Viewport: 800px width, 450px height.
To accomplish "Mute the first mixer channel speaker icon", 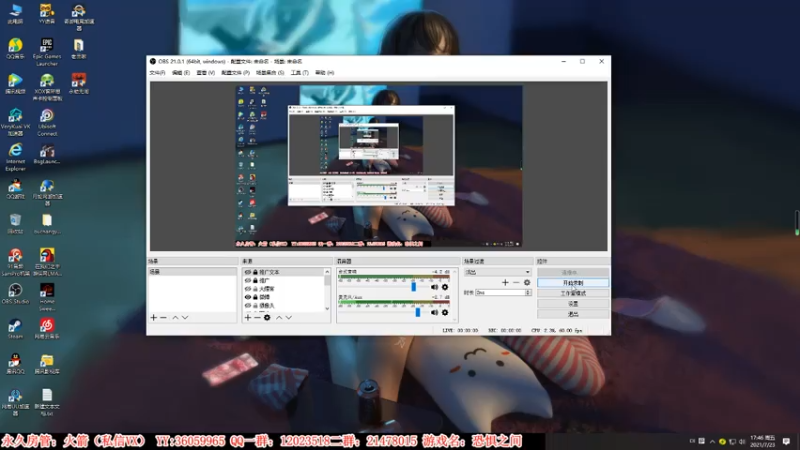I will coord(434,287).
